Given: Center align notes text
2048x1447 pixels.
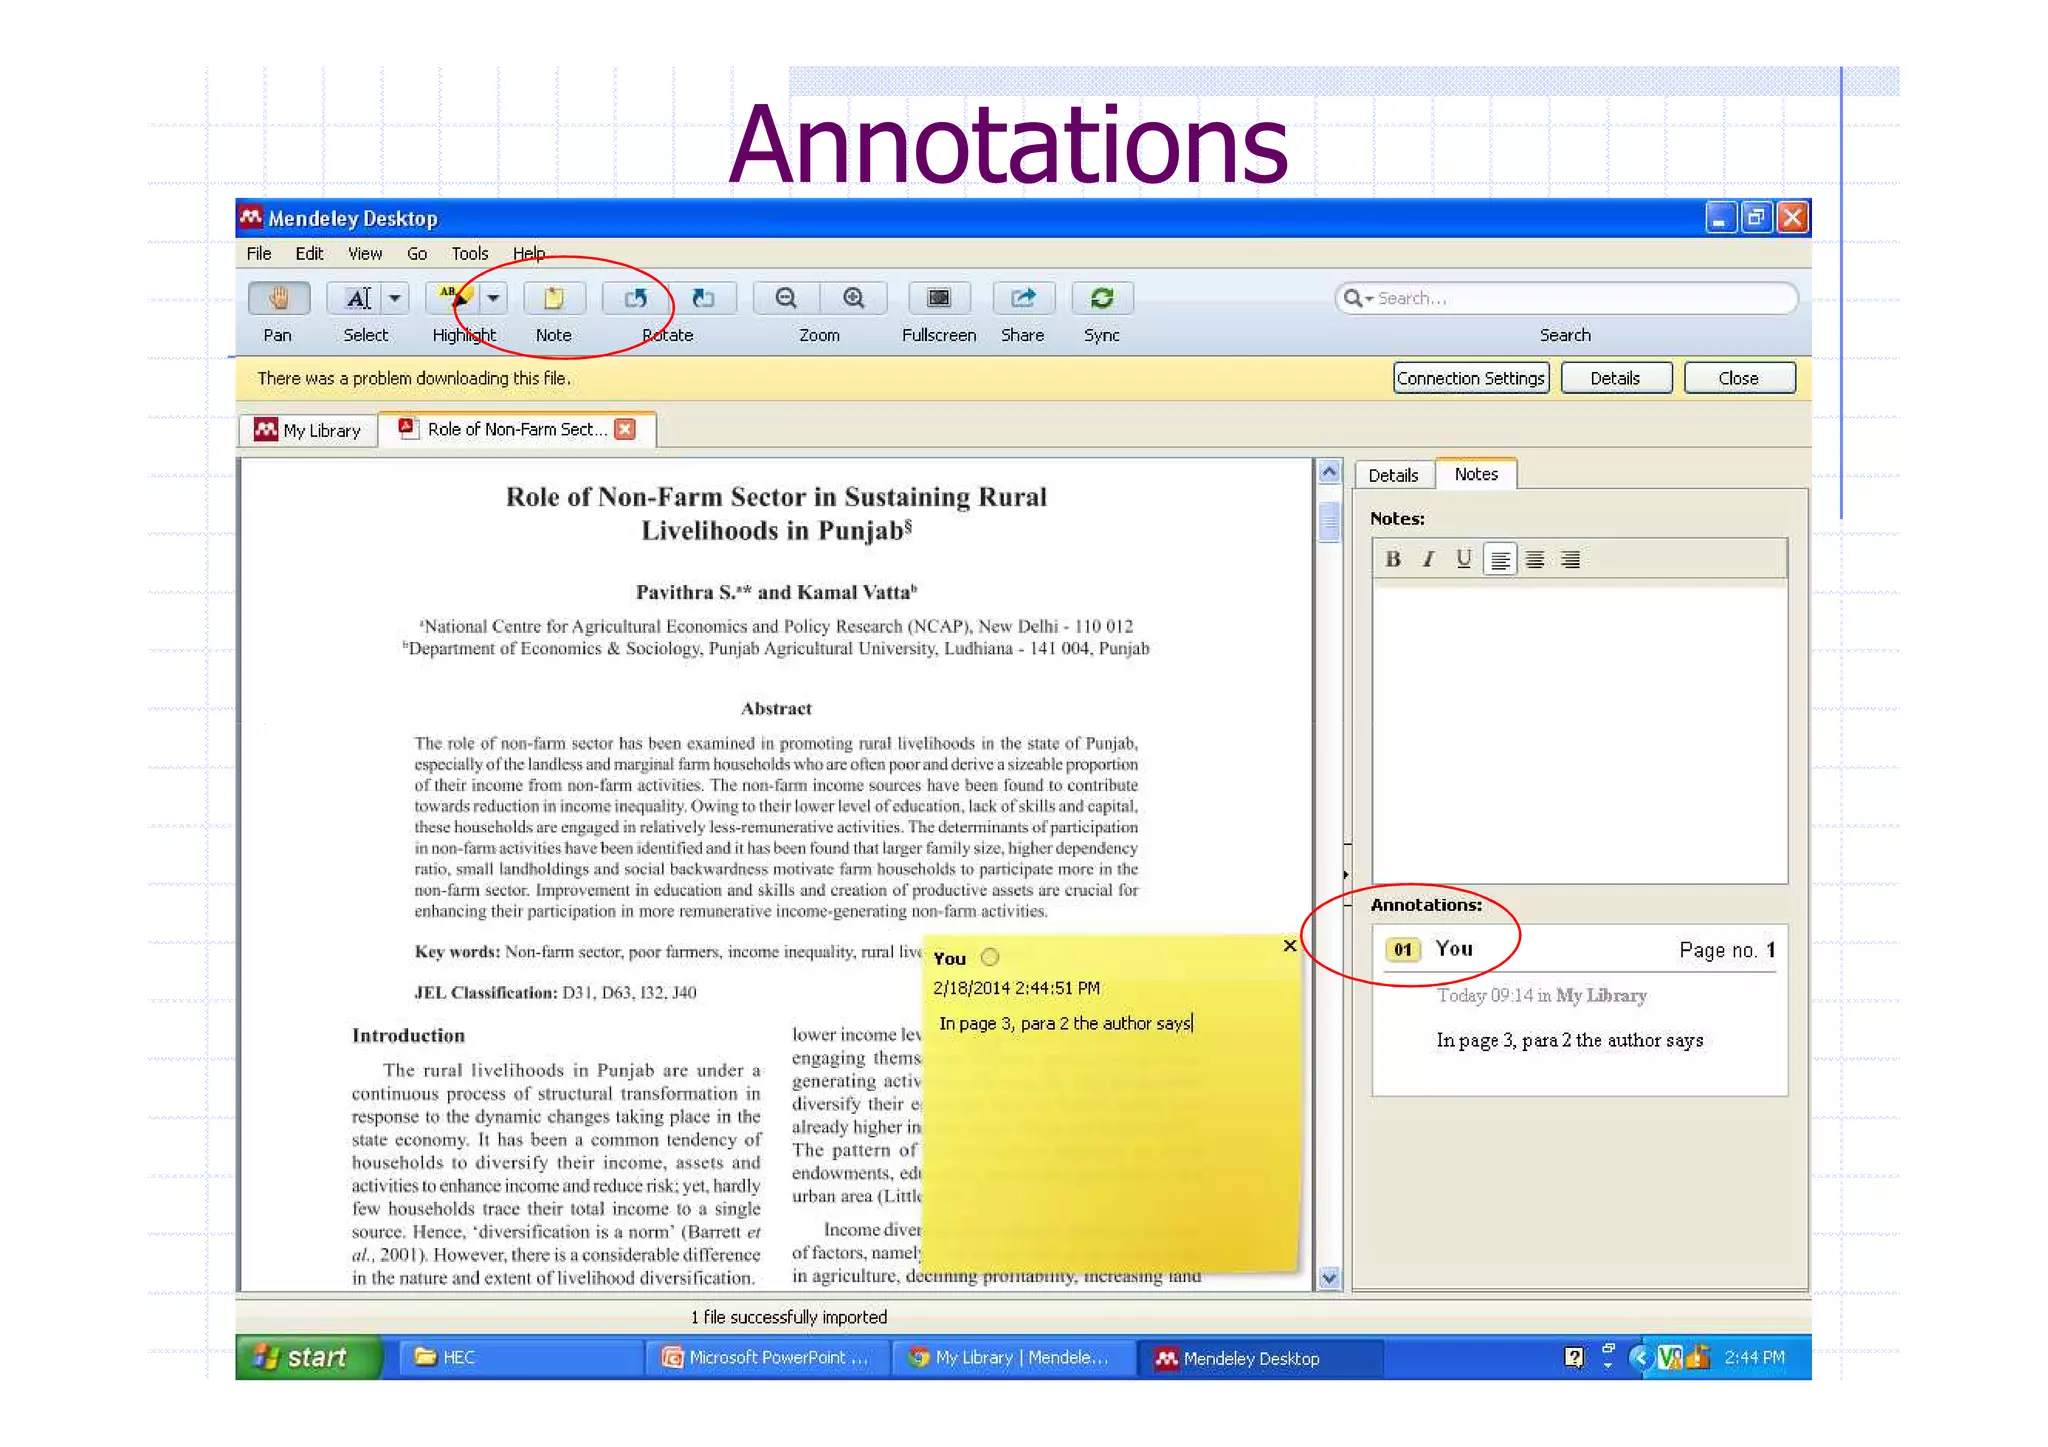Looking at the screenshot, I should point(1535,559).
